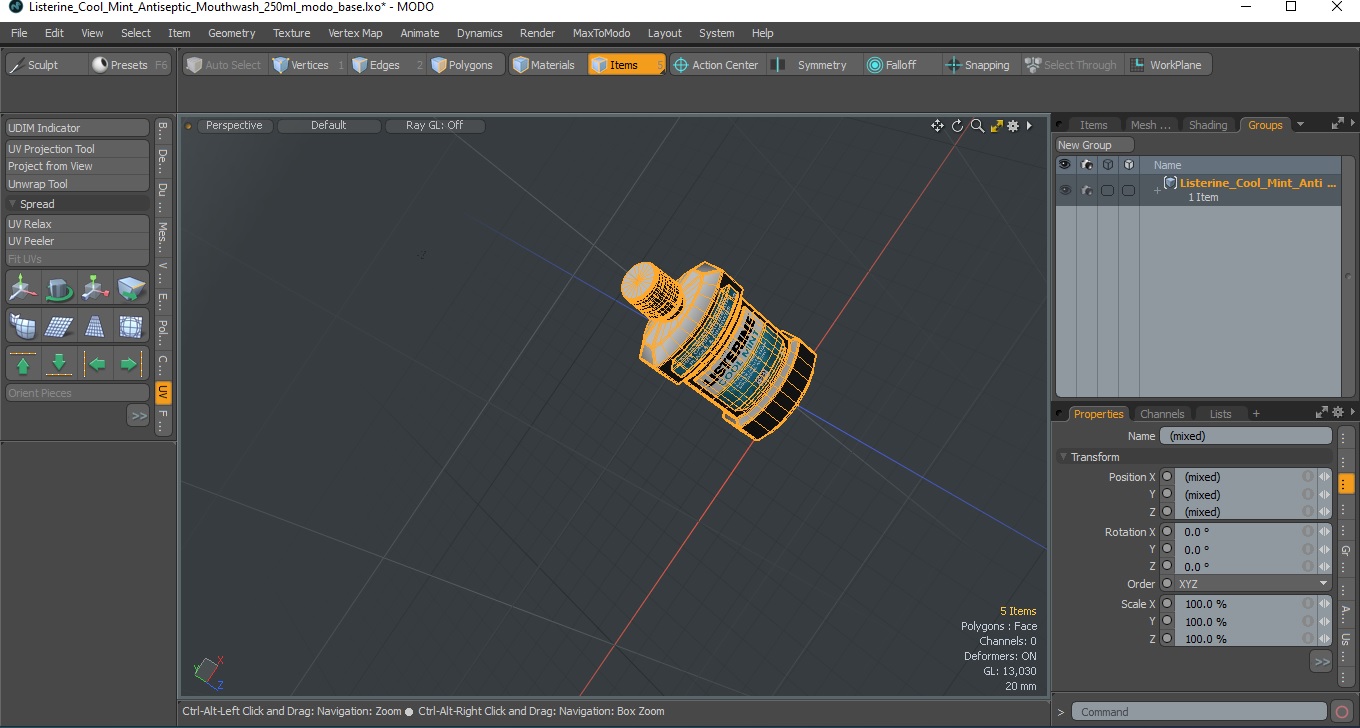Open the MaxToModo menu
The image size is (1360, 728).
point(601,33)
